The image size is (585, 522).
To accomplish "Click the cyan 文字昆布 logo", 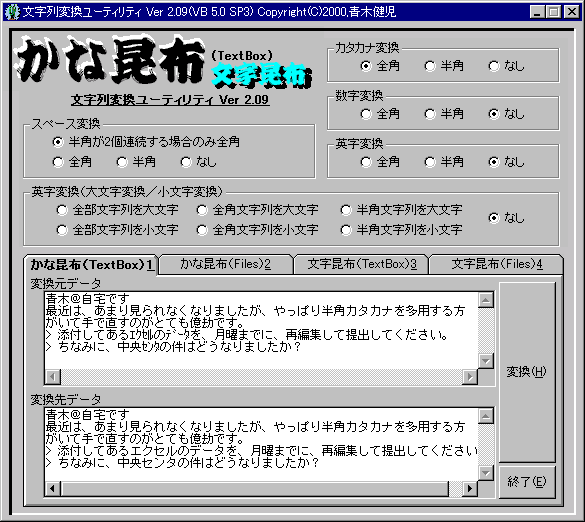I will click(x=262, y=76).
